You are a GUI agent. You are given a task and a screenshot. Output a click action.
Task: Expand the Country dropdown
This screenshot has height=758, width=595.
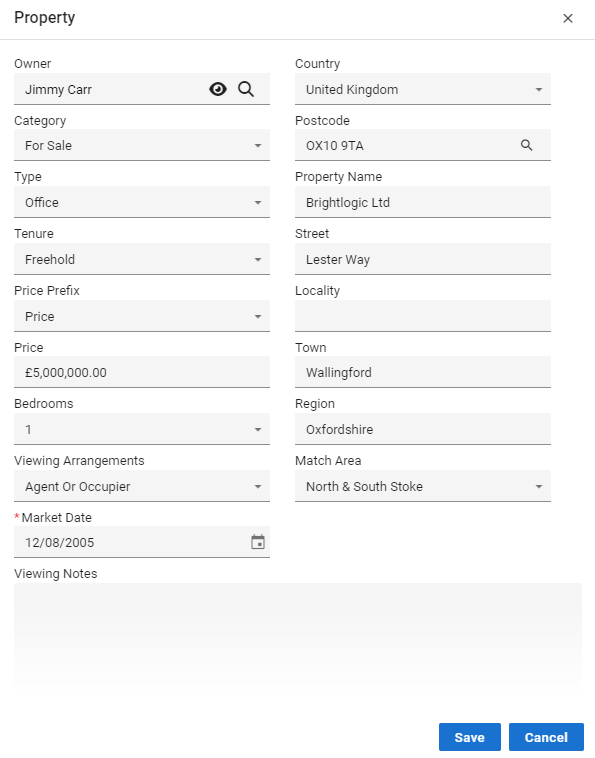(423, 89)
